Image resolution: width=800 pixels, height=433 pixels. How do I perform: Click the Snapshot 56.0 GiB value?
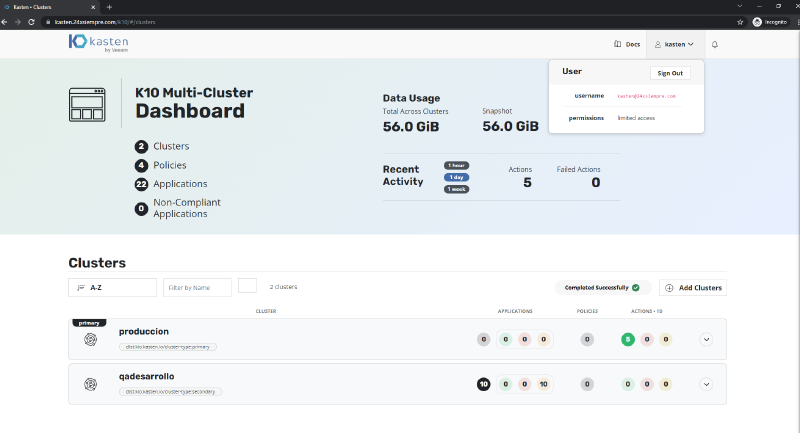point(510,126)
